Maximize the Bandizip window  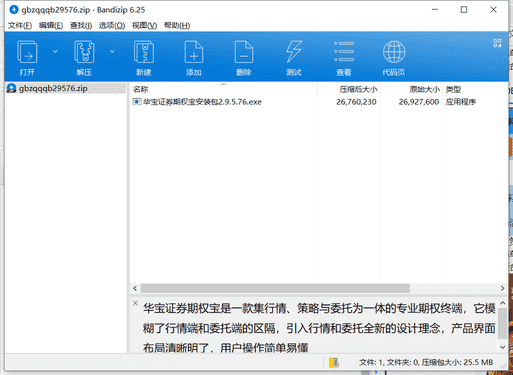(464, 10)
